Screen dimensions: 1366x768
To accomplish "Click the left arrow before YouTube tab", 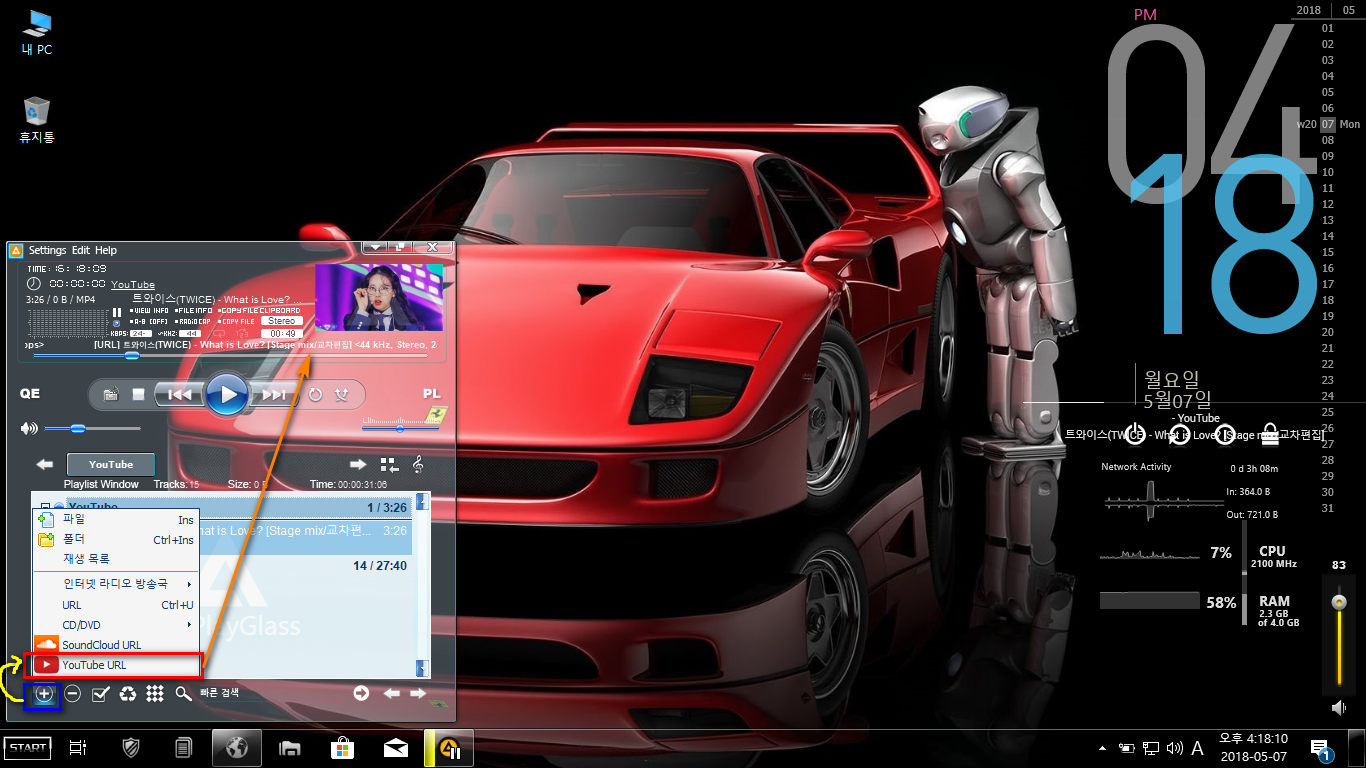I will click(x=44, y=464).
